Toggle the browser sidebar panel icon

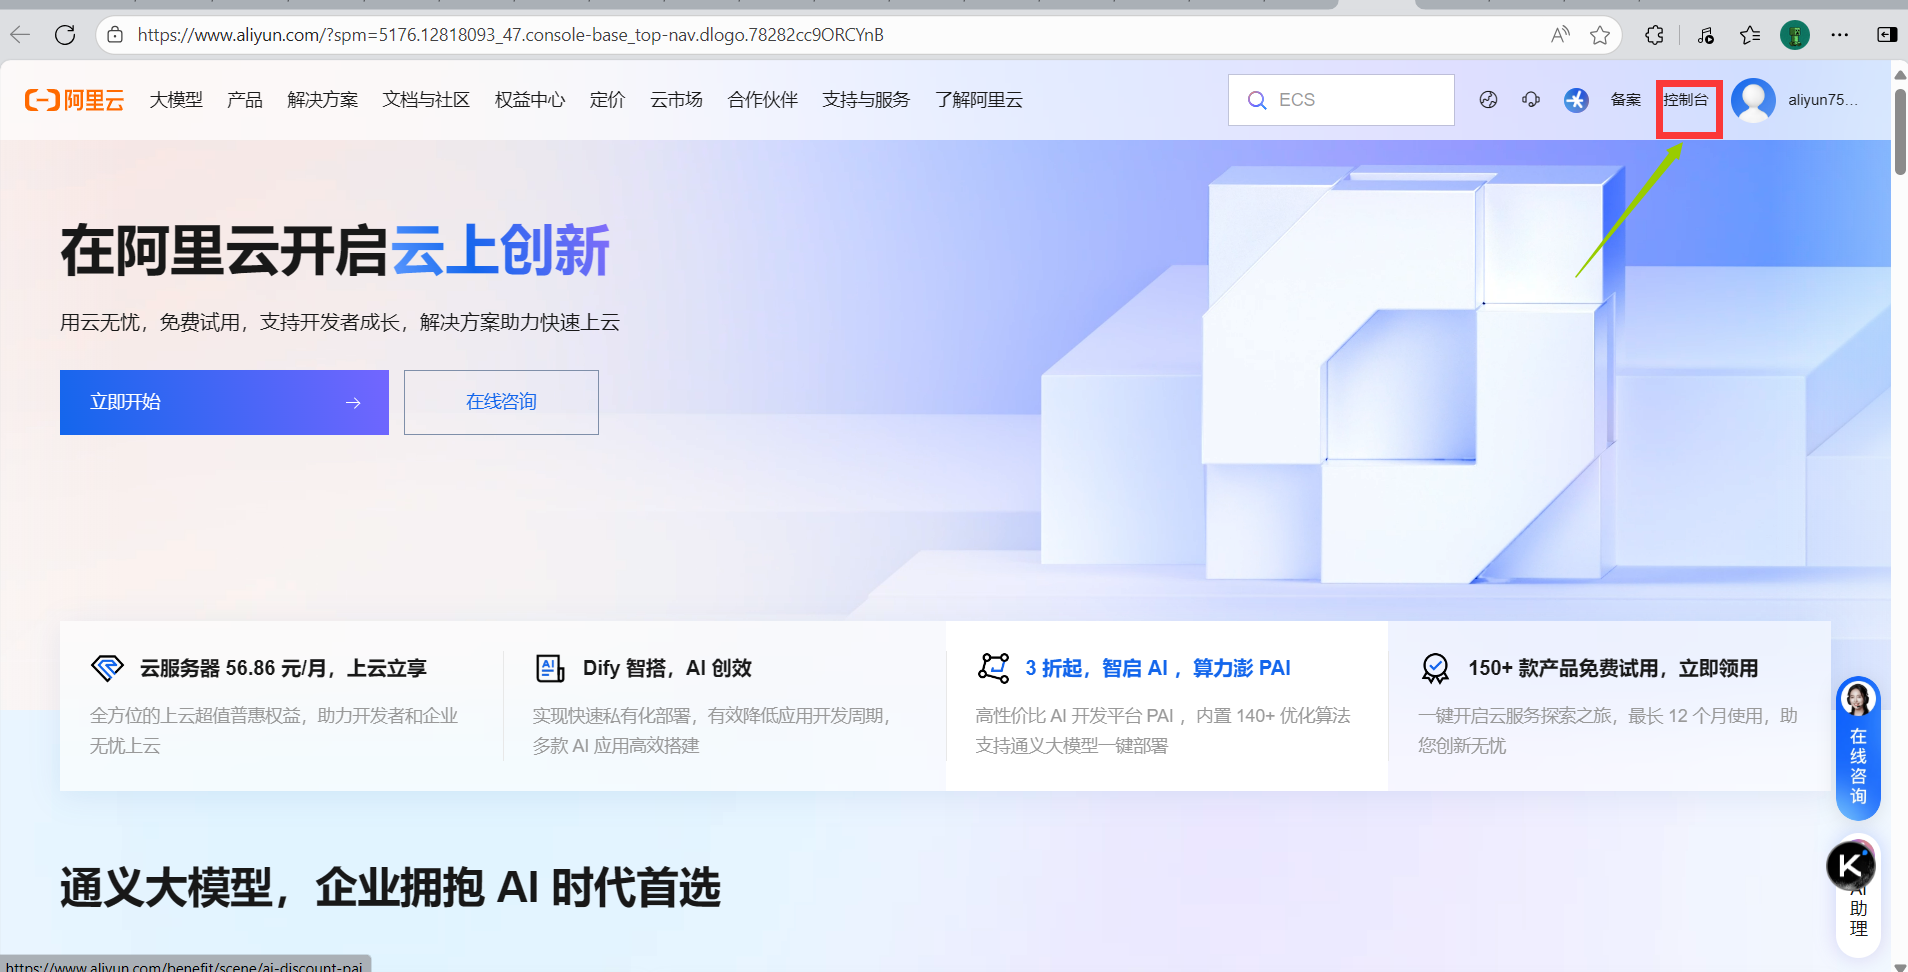point(1887,35)
